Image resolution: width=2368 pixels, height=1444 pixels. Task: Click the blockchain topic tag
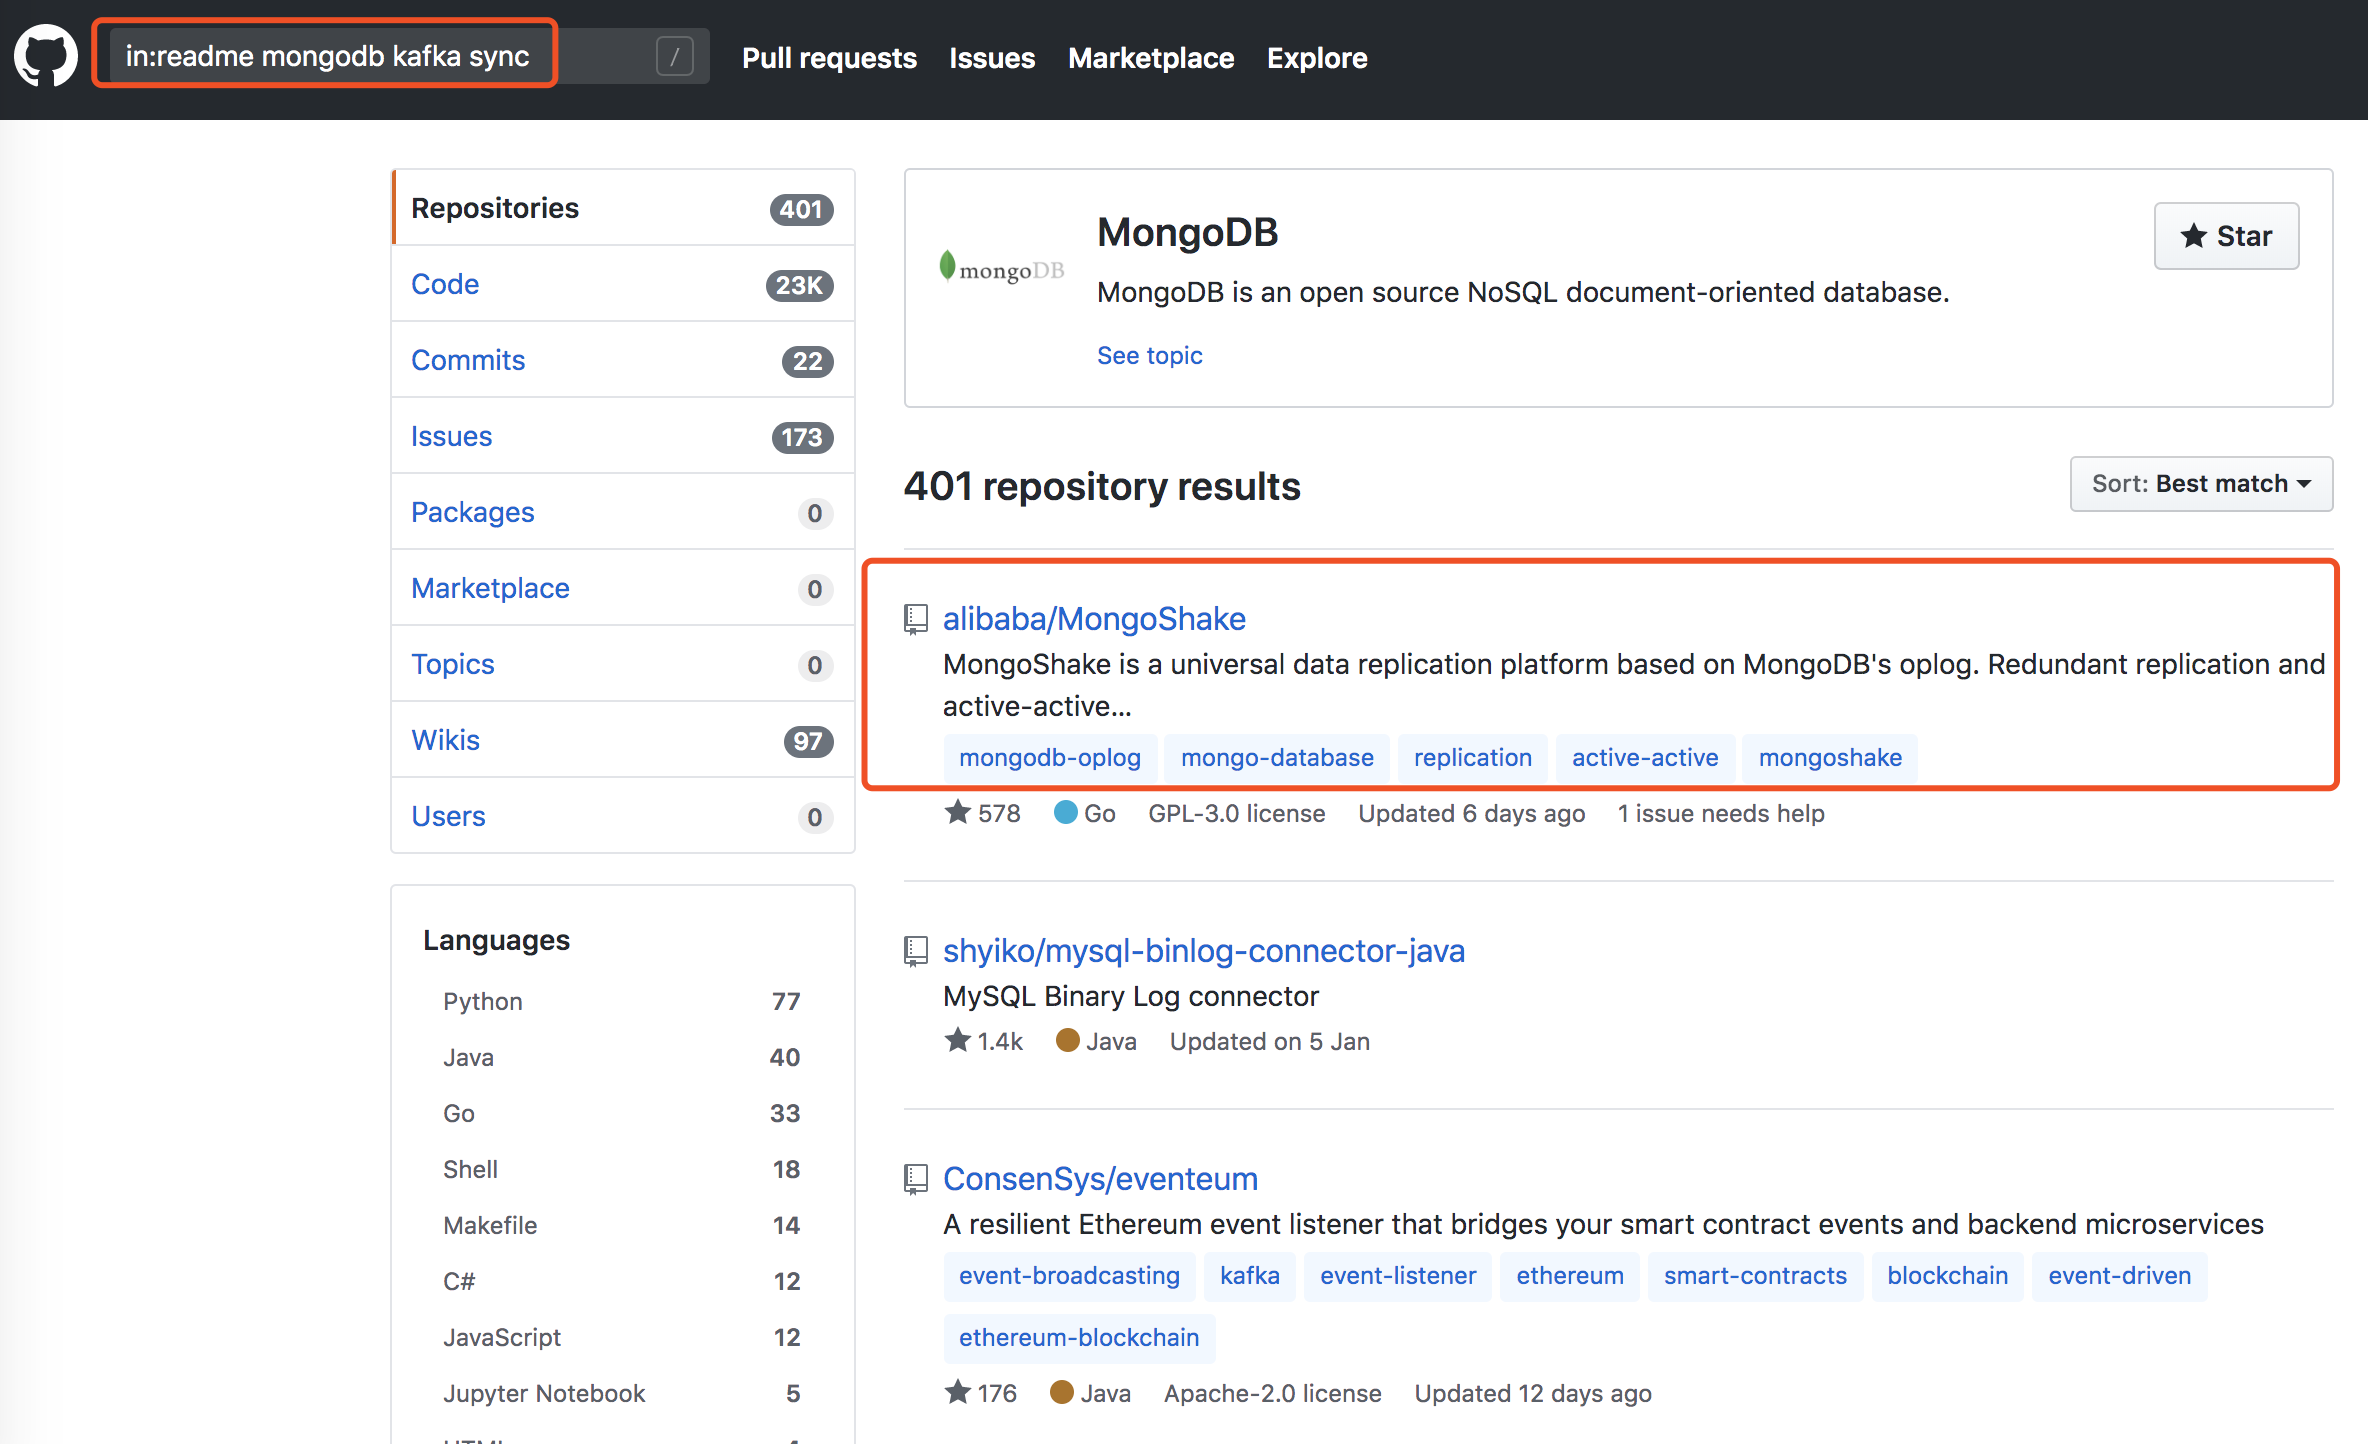1948,1276
